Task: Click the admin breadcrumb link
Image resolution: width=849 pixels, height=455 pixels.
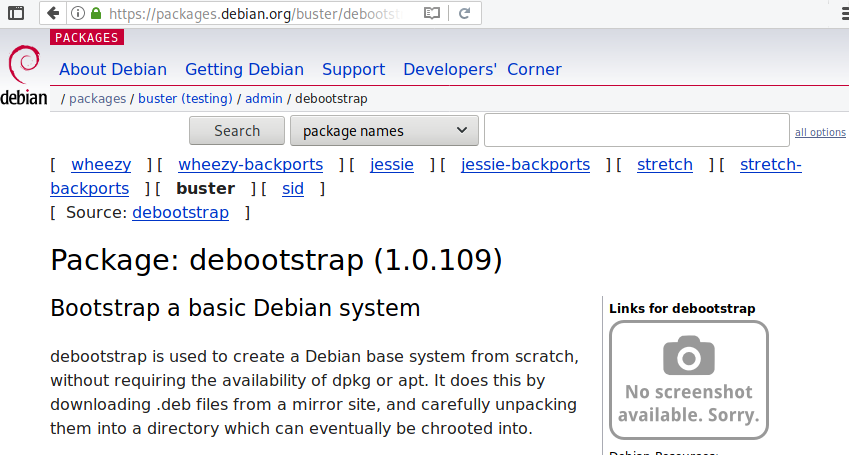Action: pyautogui.click(x=264, y=99)
